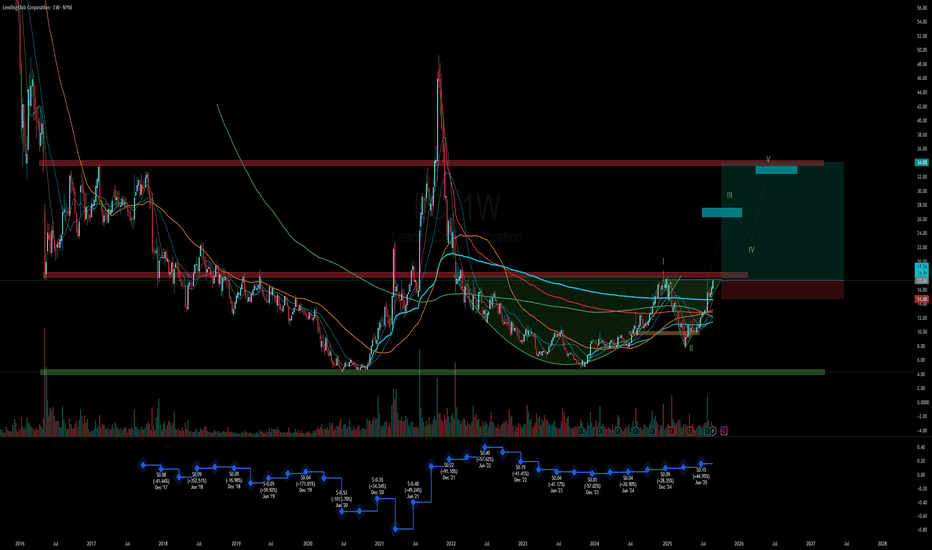Click the Jun '21 EPS data point label
Screen dimensions: 932x550
[x=413, y=490]
